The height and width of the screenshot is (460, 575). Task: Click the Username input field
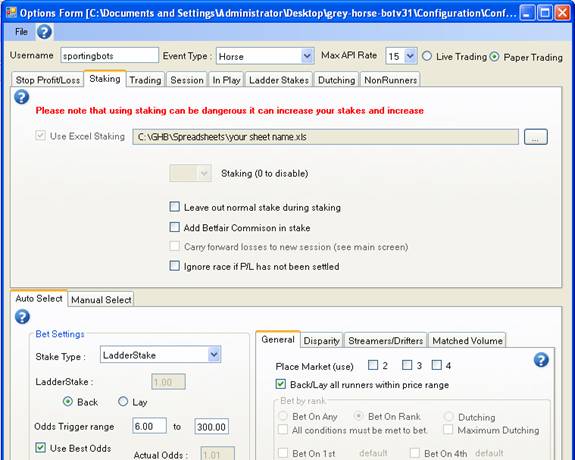(109, 55)
